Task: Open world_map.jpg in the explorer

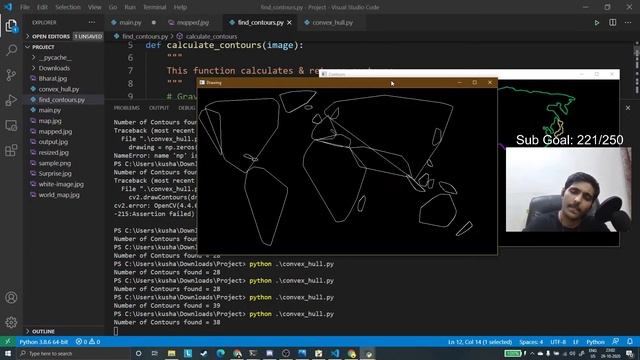Action: [59, 195]
